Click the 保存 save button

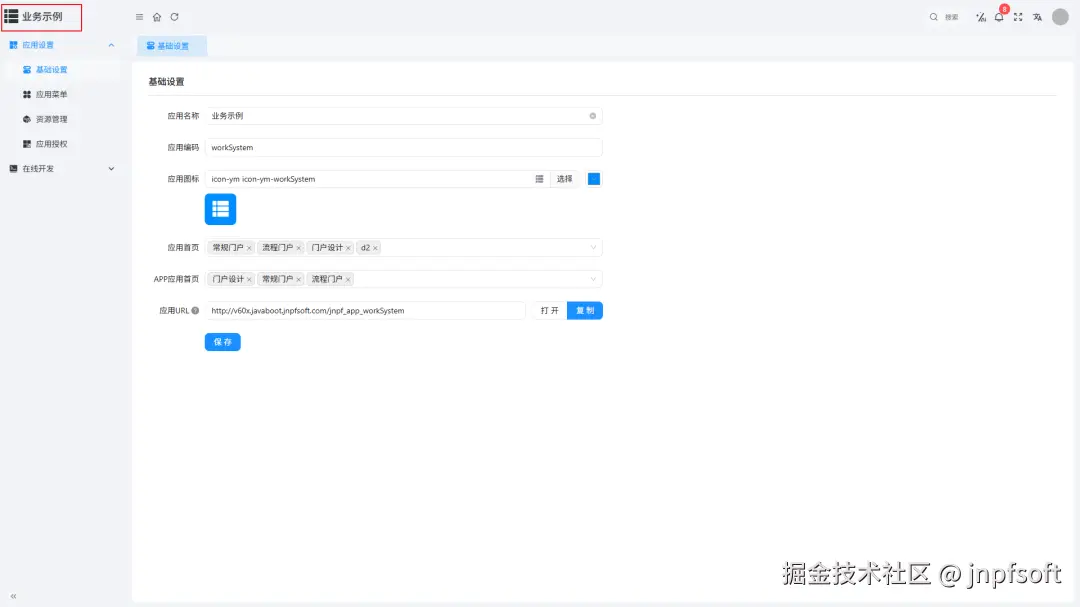(222, 341)
